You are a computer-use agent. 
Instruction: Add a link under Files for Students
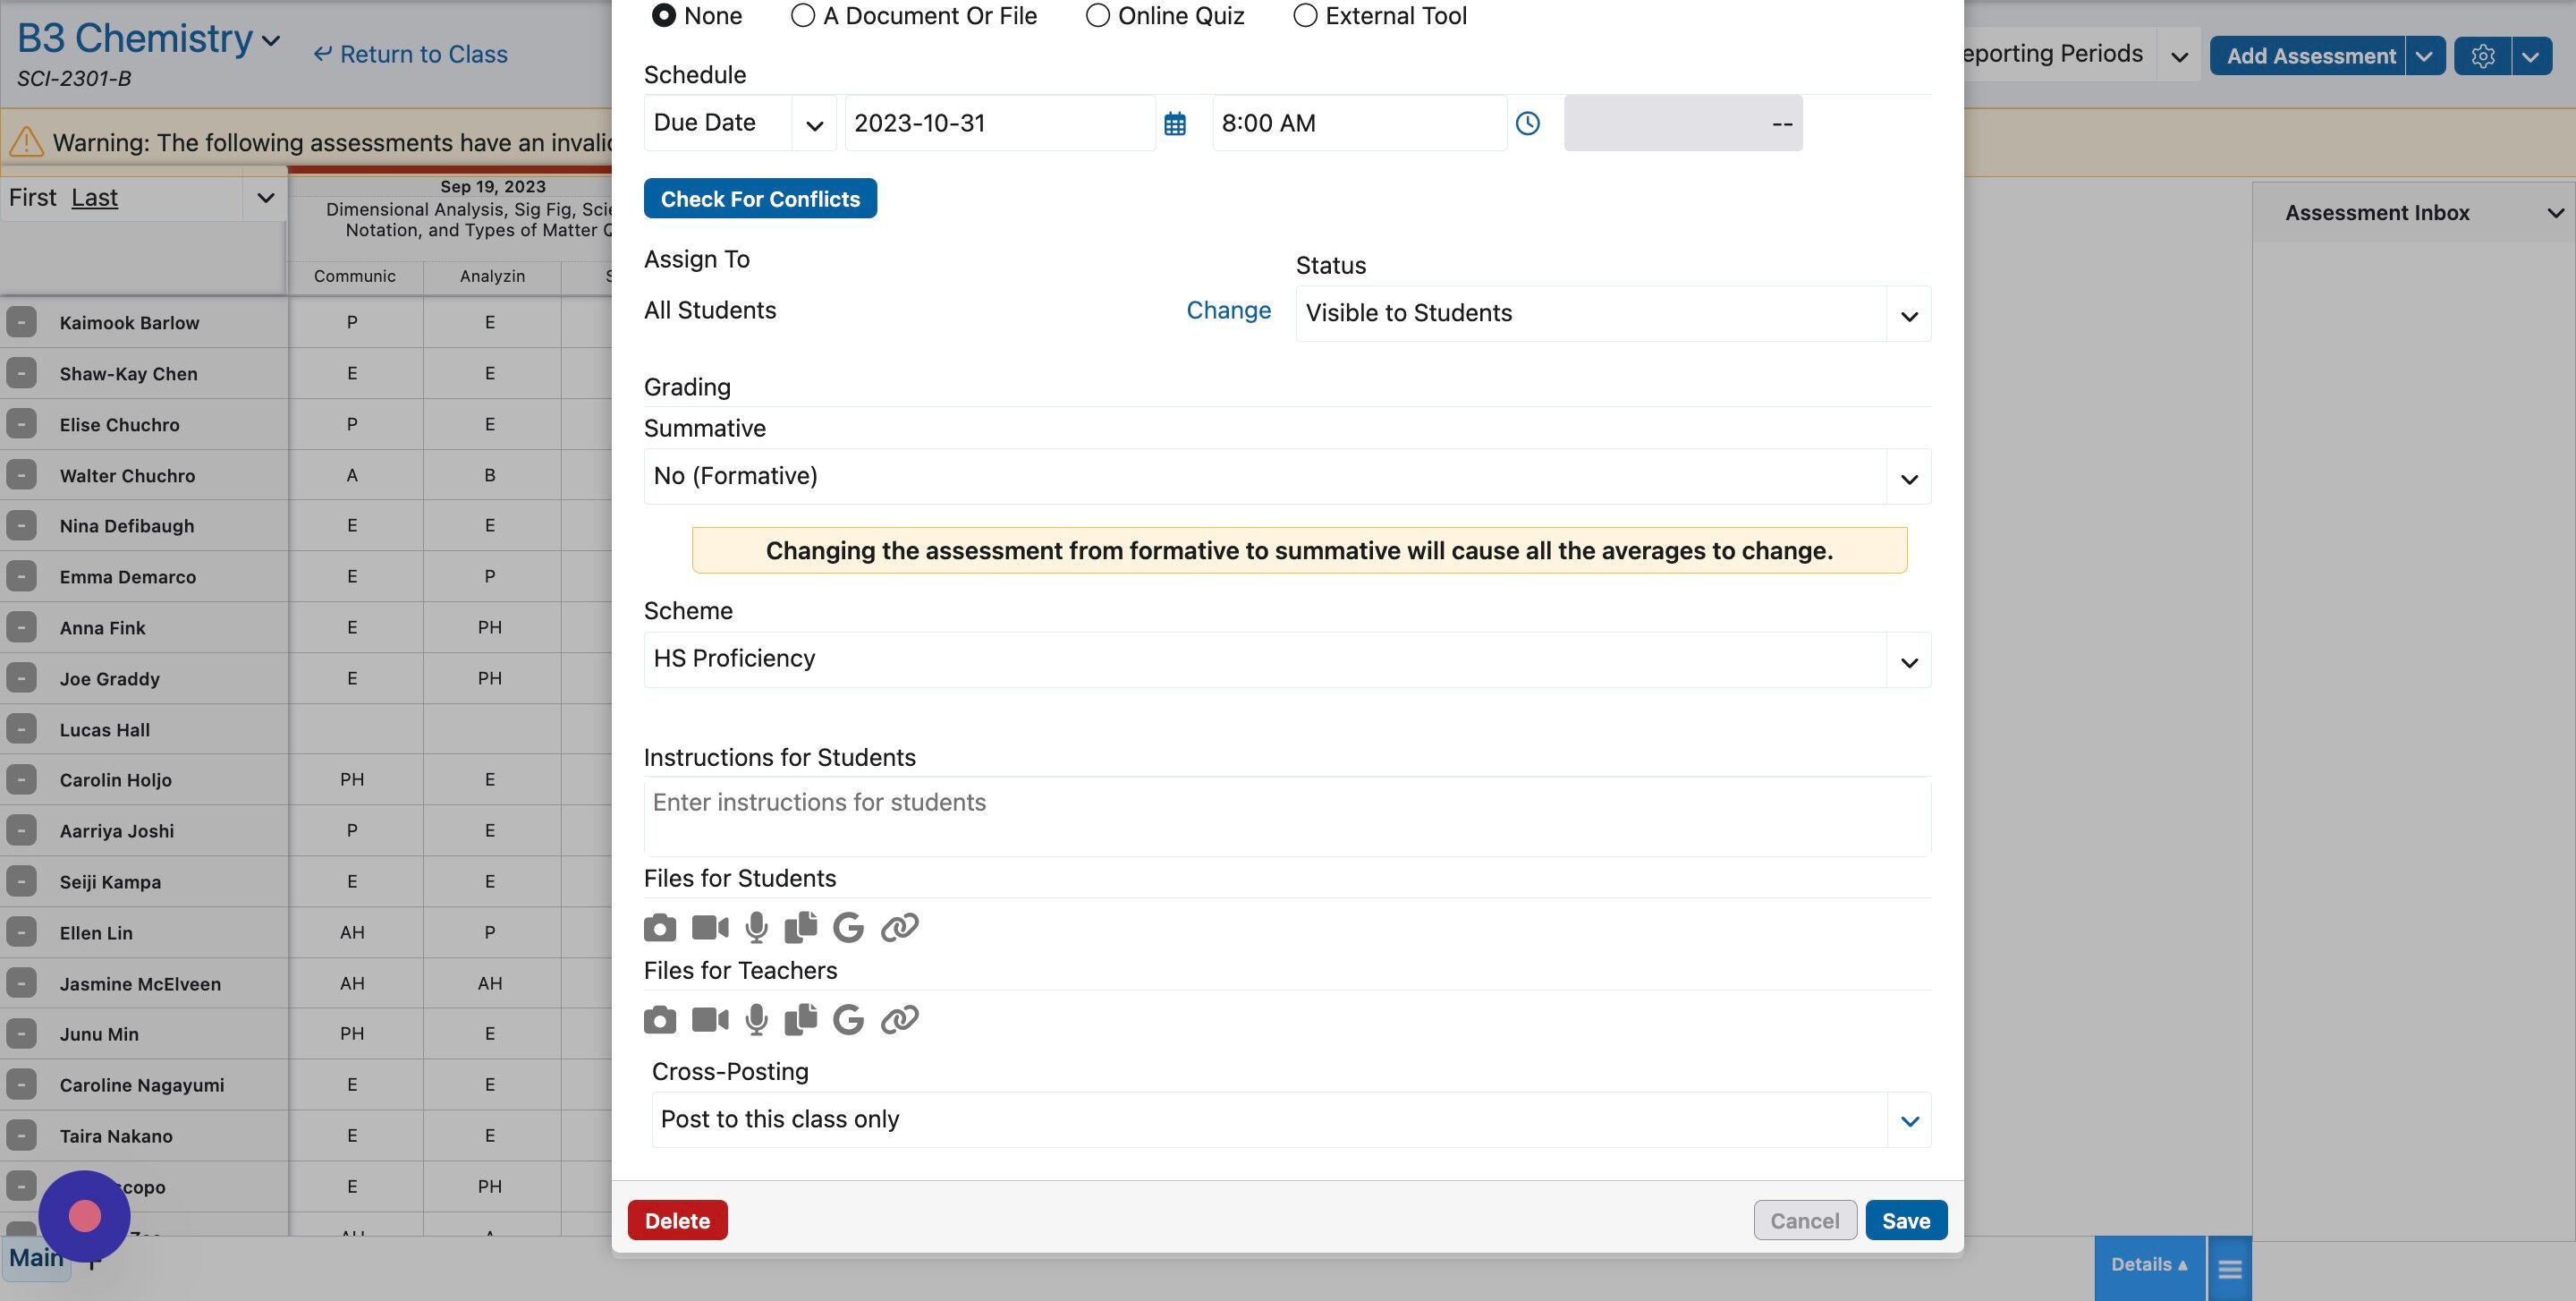900,928
